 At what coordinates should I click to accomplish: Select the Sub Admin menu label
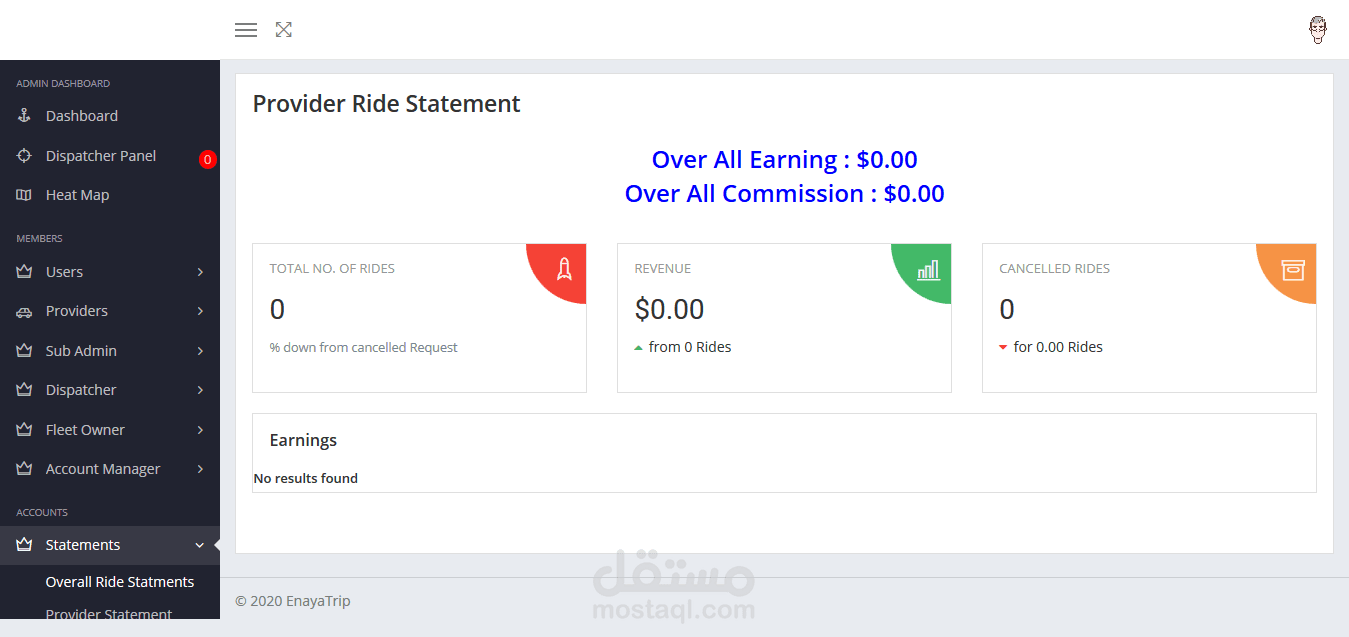[x=81, y=351]
